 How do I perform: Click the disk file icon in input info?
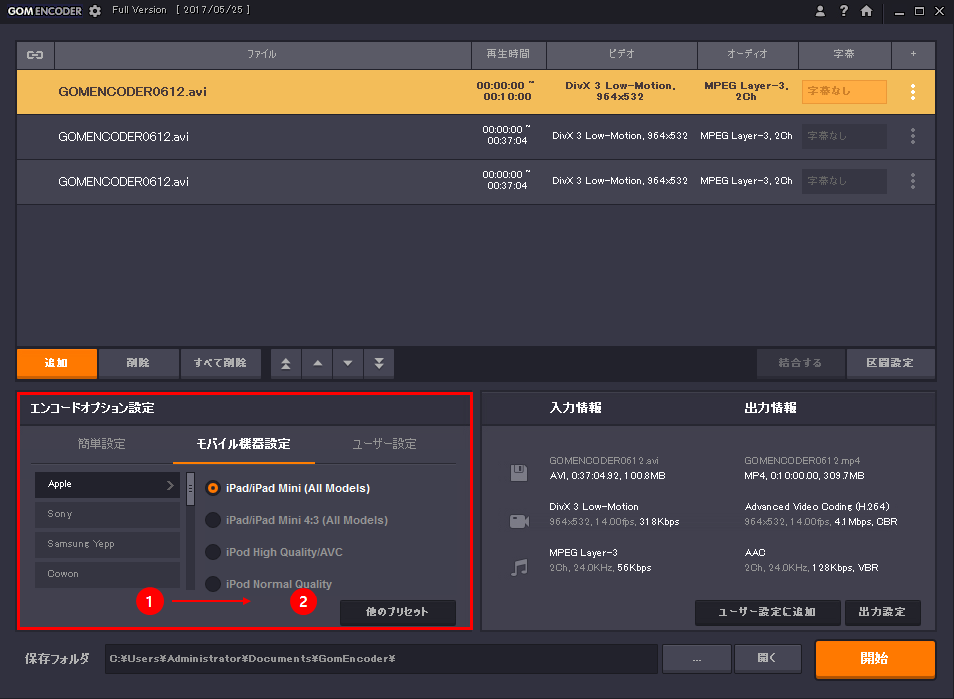519,473
